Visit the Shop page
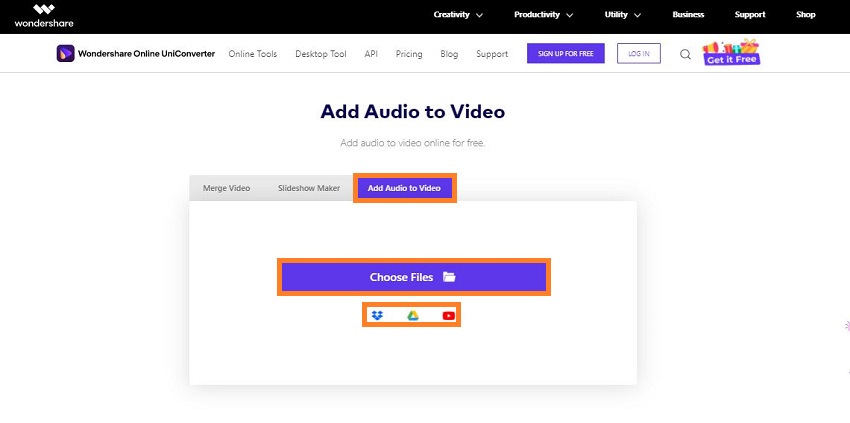The image size is (850, 423). coord(806,15)
